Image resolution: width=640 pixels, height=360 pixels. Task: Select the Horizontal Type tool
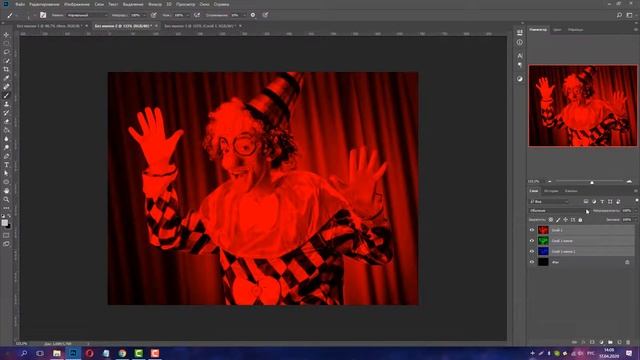pos(6,164)
